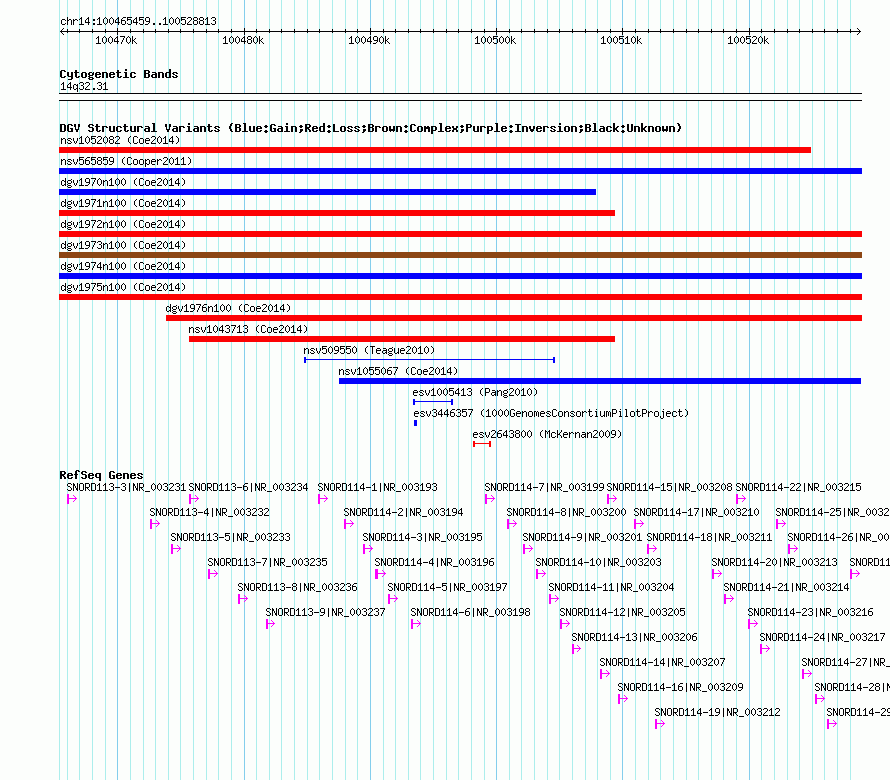Image resolution: width=890 pixels, height=780 pixels.
Task: Open the esv1005413 (Pang2010) label
Action: point(475,392)
